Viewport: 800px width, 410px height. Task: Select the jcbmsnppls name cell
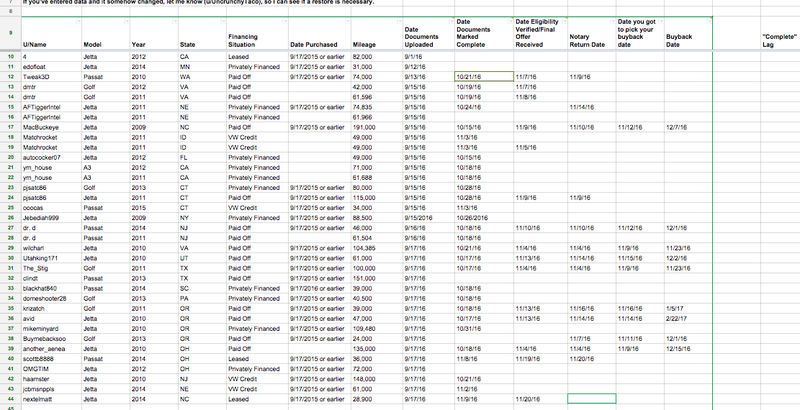click(x=51, y=389)
